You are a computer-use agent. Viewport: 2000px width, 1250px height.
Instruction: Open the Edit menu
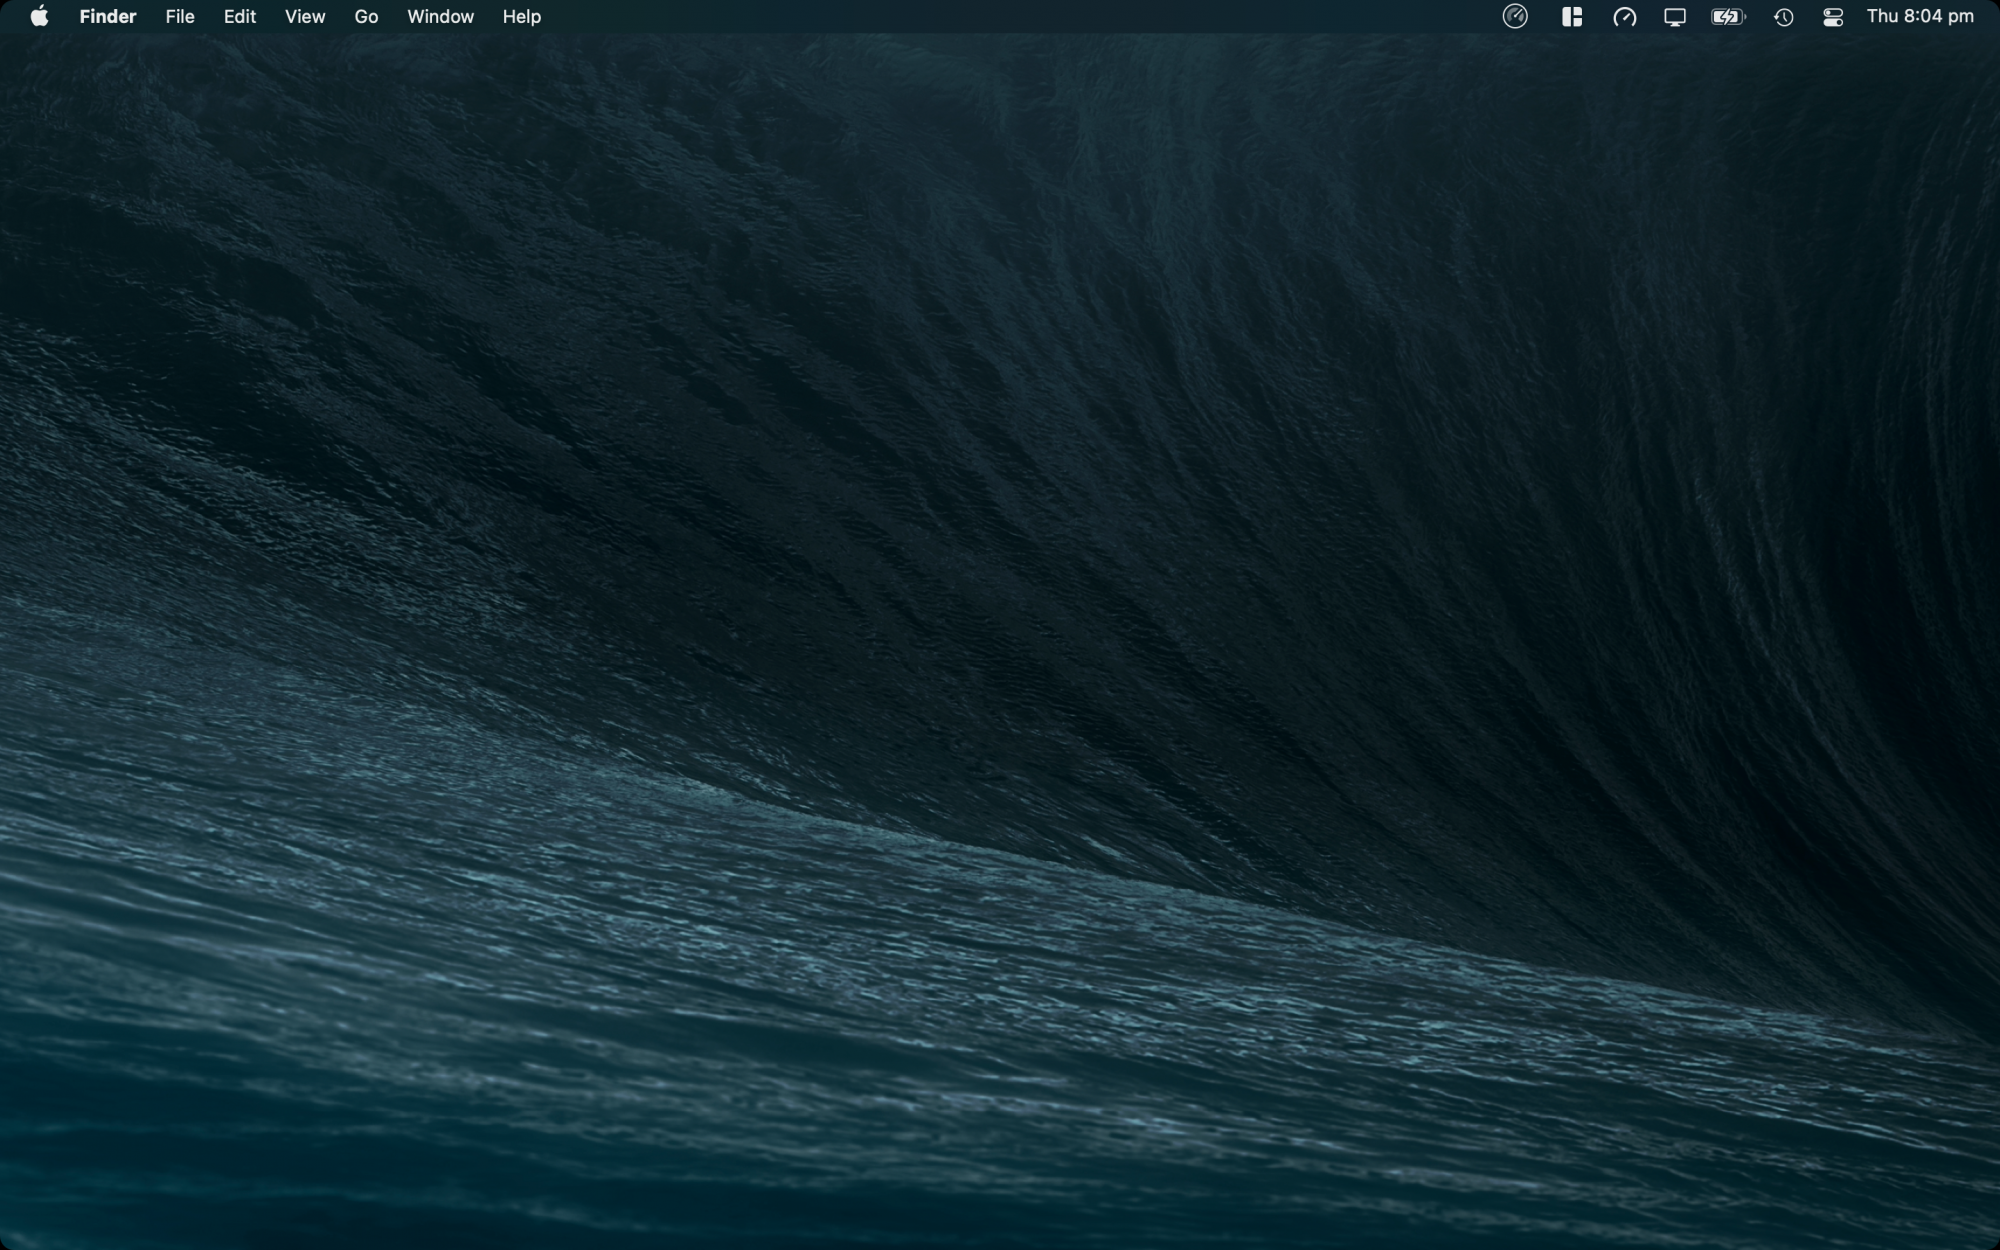239,17
